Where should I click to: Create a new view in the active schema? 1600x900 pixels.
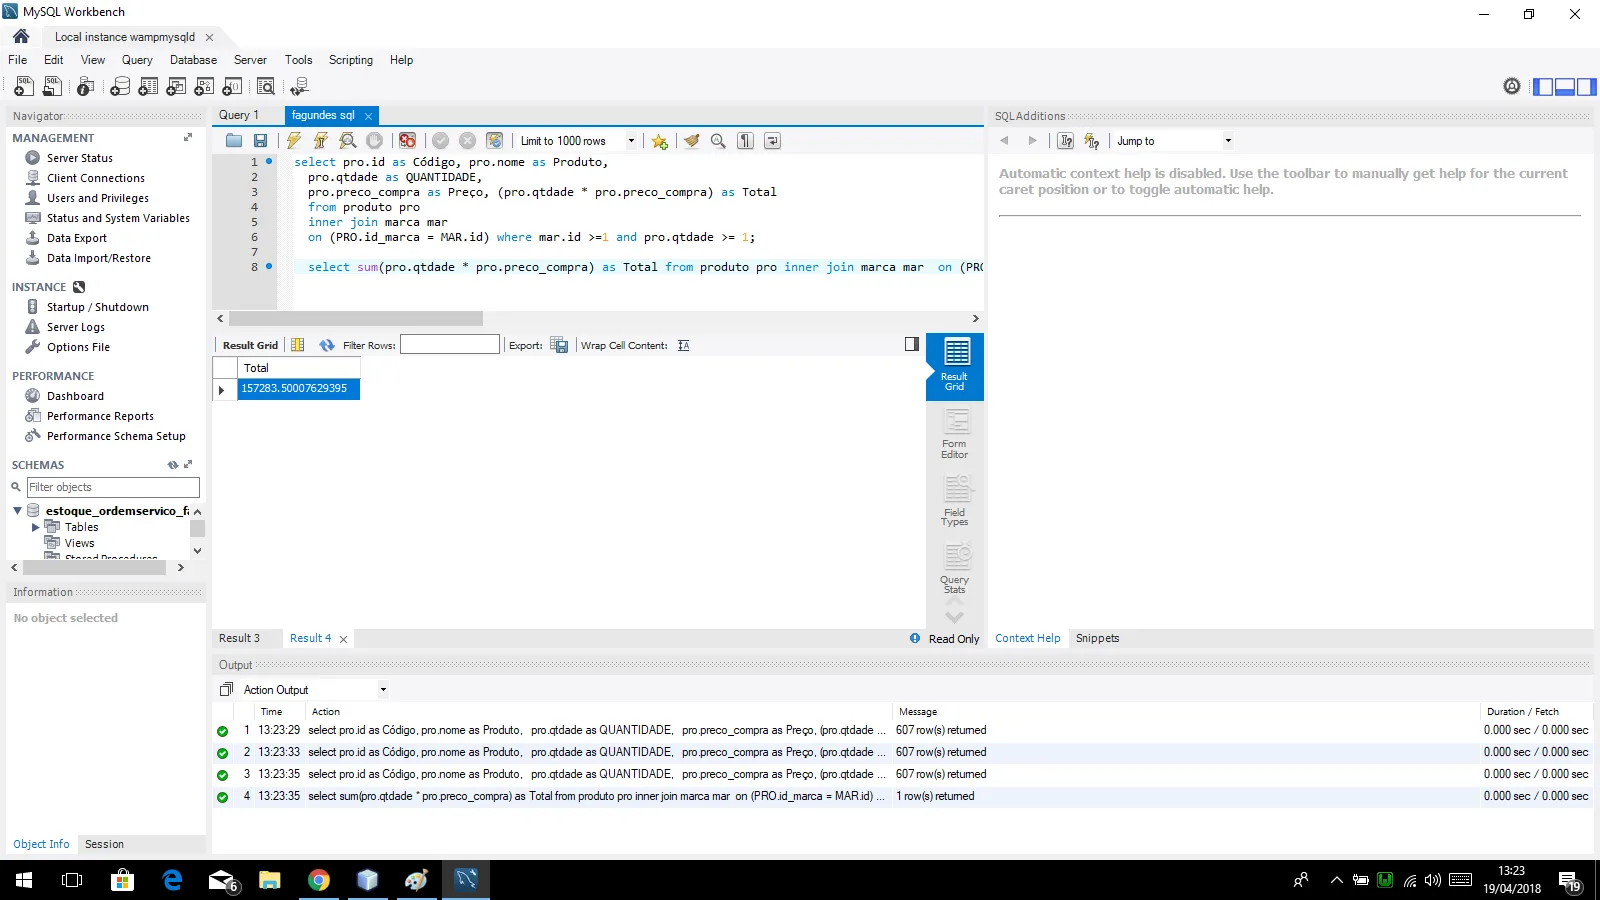(176, 87)
